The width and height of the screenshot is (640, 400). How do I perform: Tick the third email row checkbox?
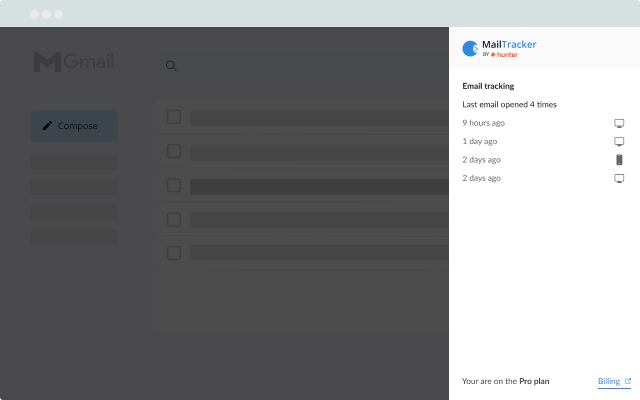pos(174,185)
